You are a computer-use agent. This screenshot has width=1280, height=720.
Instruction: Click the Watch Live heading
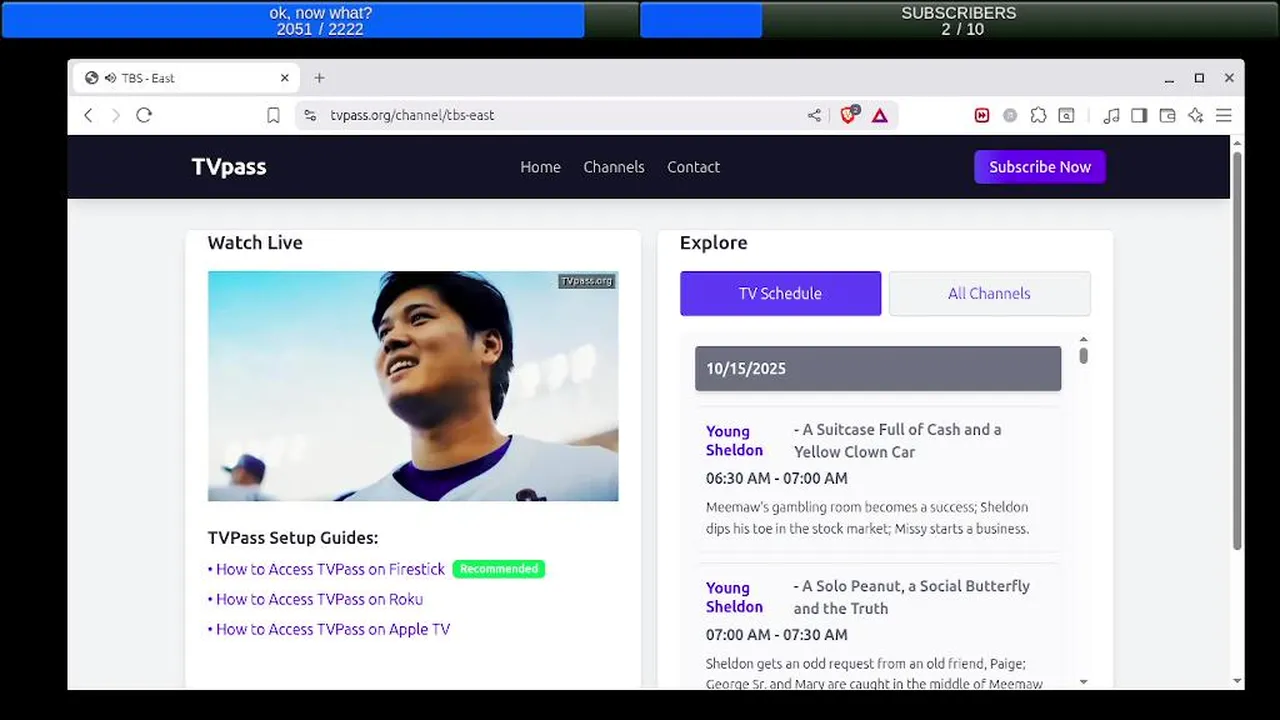(255, 243)
